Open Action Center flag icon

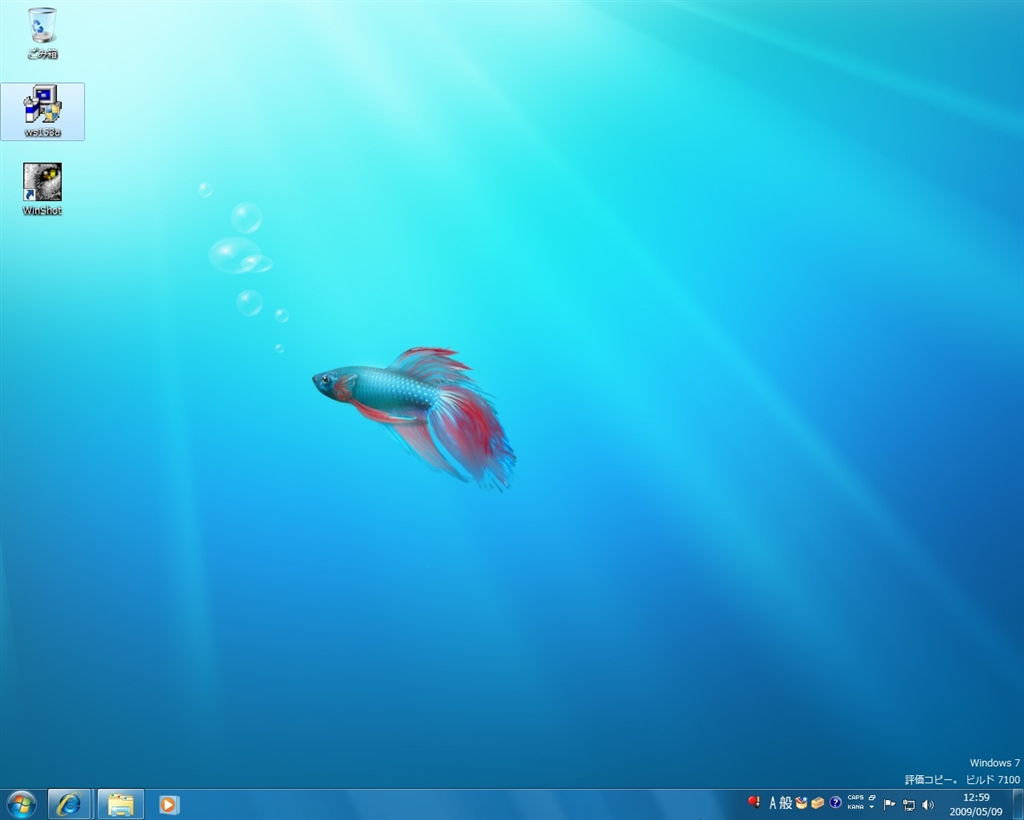pyautogui.click(x=889, y=803)
